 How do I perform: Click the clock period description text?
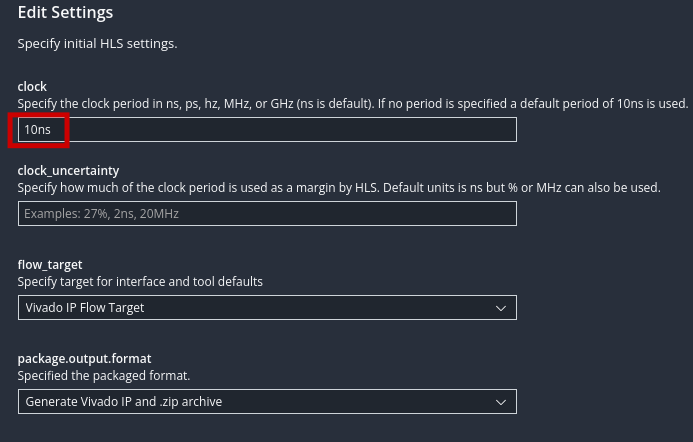pyautogui.click(x=352, y=103)
